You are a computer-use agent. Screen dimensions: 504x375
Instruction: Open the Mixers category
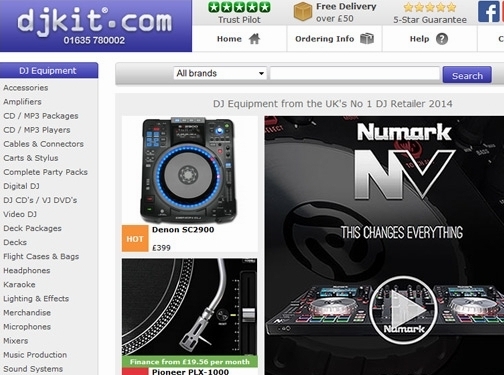coord(16,341)
